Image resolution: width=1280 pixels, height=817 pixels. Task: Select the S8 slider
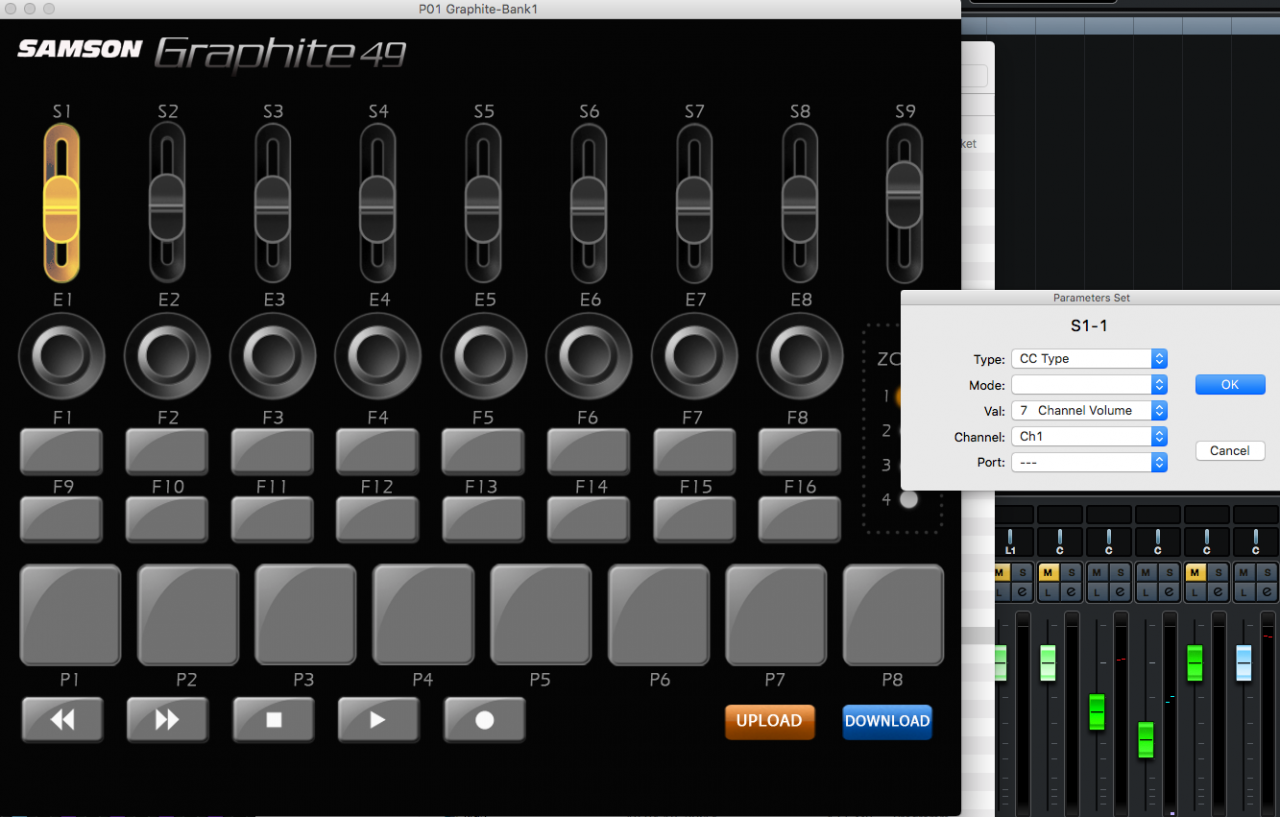[800, 204]
